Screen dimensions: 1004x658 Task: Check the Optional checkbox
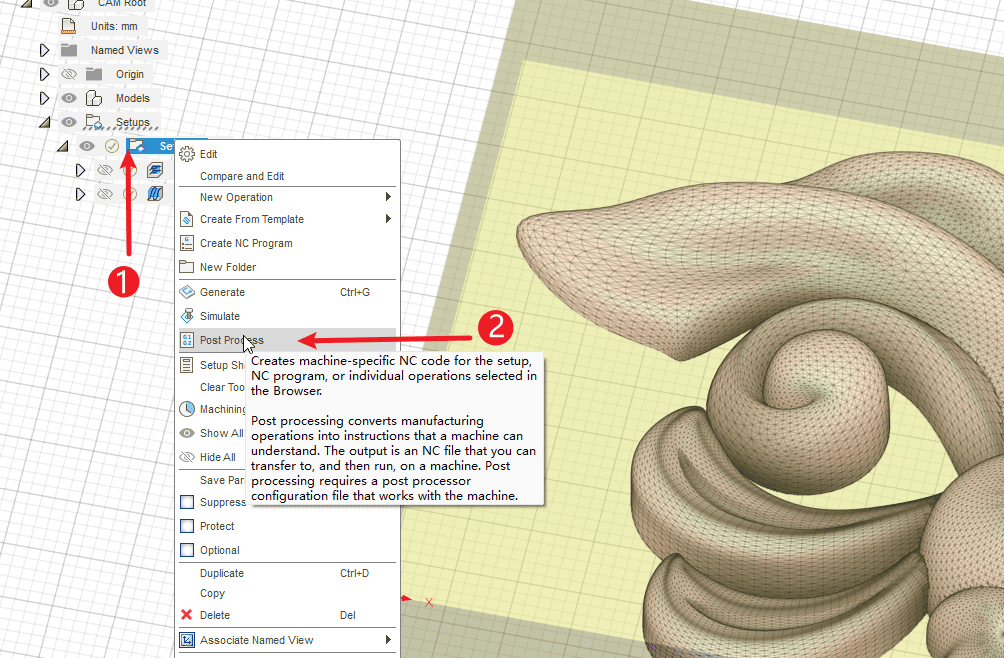point(187,550)
